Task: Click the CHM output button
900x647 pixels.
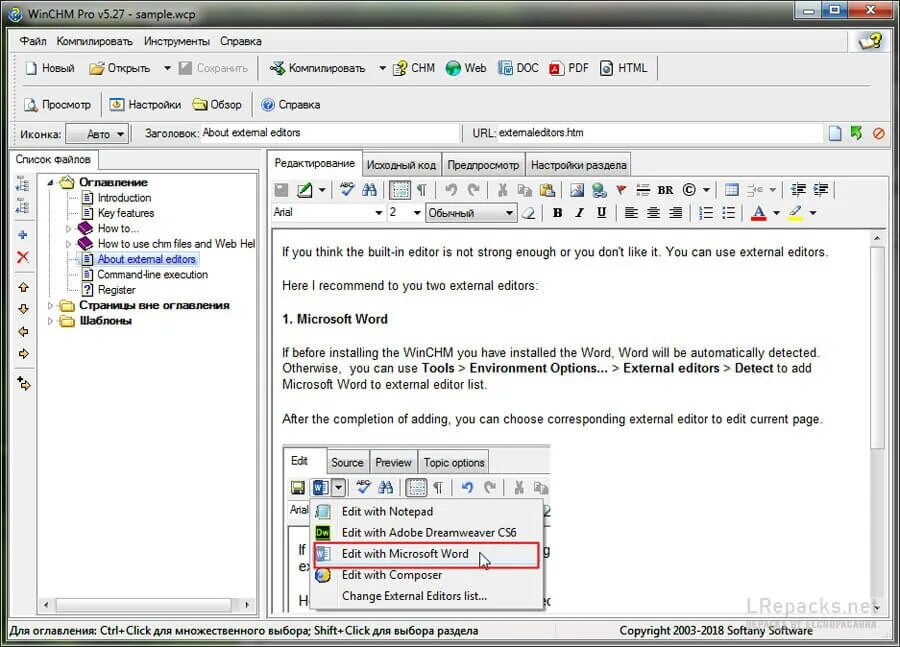Action: [413, 68]
